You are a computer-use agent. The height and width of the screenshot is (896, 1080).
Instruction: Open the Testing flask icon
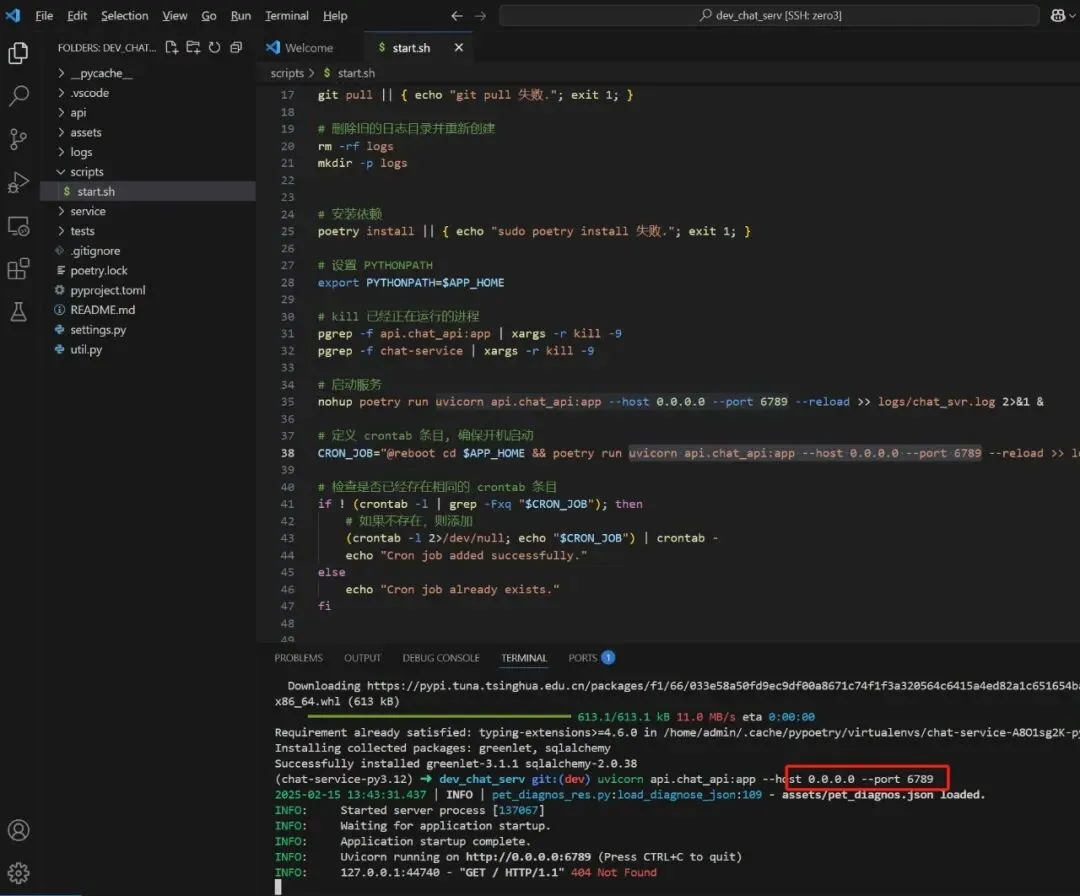point(19,312)
